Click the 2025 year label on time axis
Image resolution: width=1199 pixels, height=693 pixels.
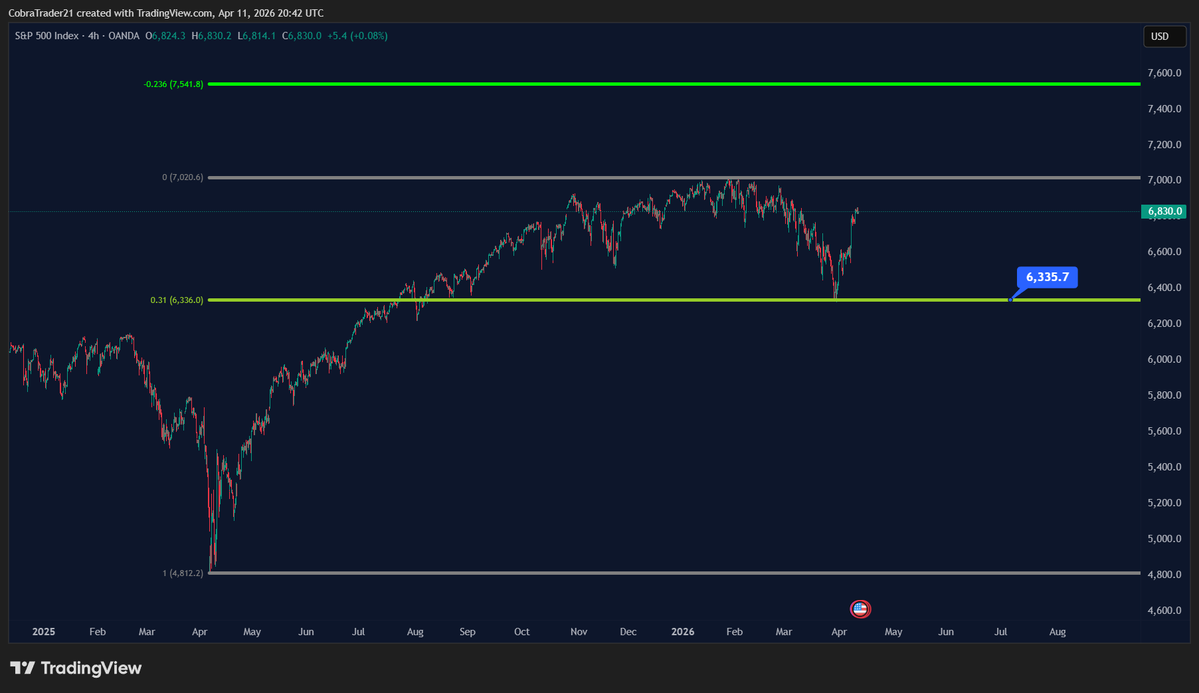[x=44, y=632]
